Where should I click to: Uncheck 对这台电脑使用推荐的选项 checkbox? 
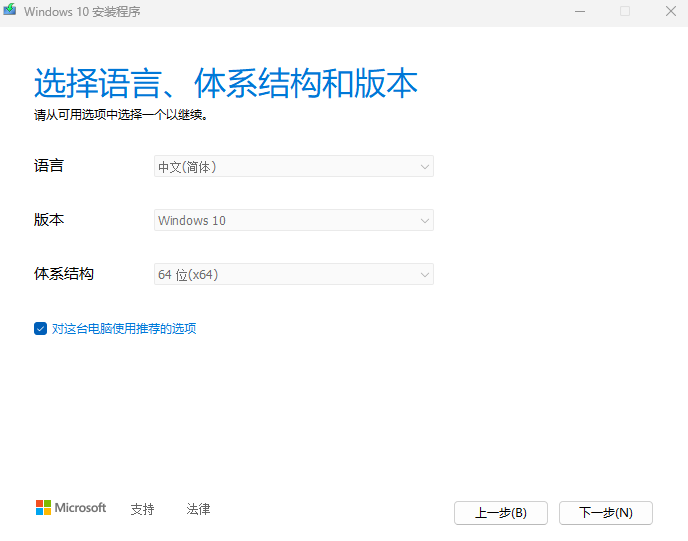pyautogui.click(x=40, y=328)
